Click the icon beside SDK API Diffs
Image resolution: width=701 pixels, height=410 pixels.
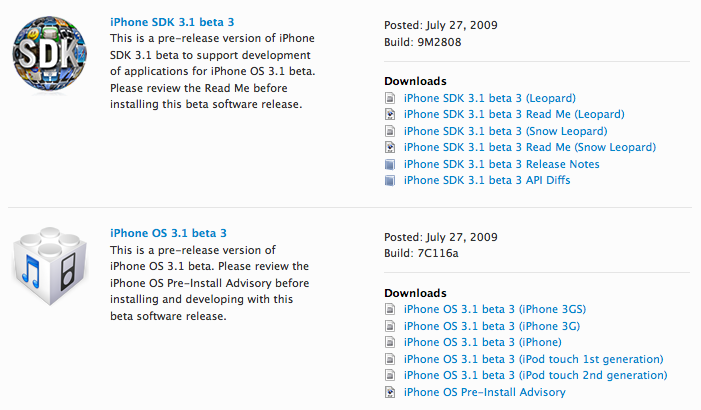click(390, 180)
